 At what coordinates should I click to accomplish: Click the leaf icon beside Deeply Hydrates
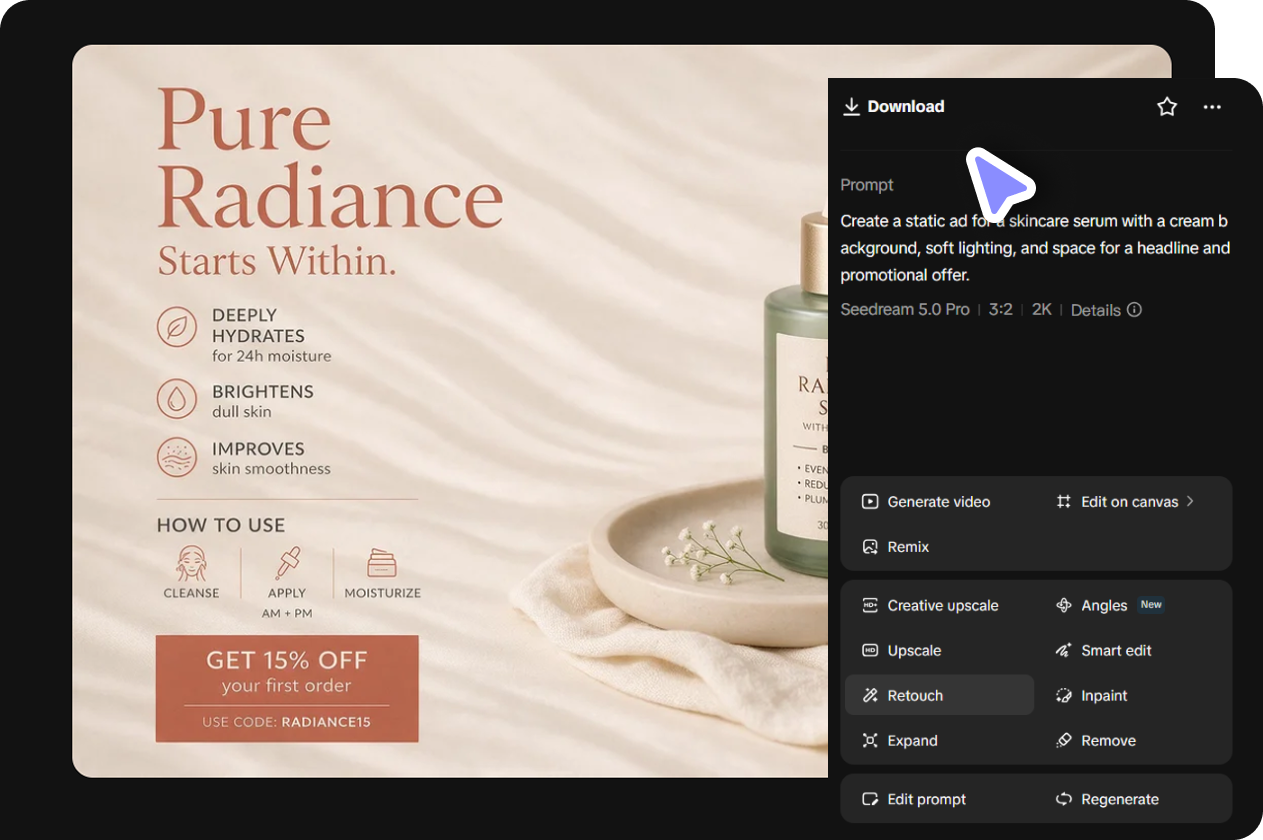pos(177,327)
